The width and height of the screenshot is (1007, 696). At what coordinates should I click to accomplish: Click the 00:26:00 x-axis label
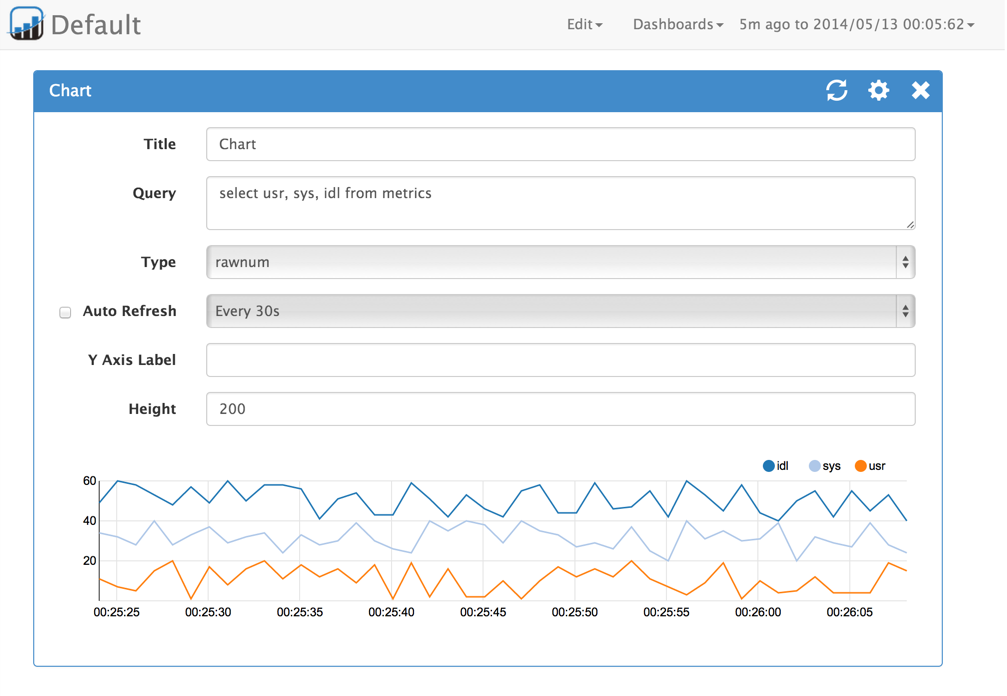click(x=758, y=613)
